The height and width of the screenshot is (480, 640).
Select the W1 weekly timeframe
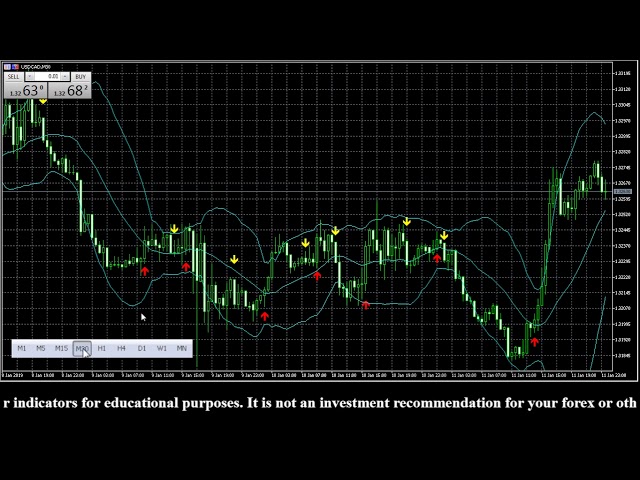tap(162, 348)
